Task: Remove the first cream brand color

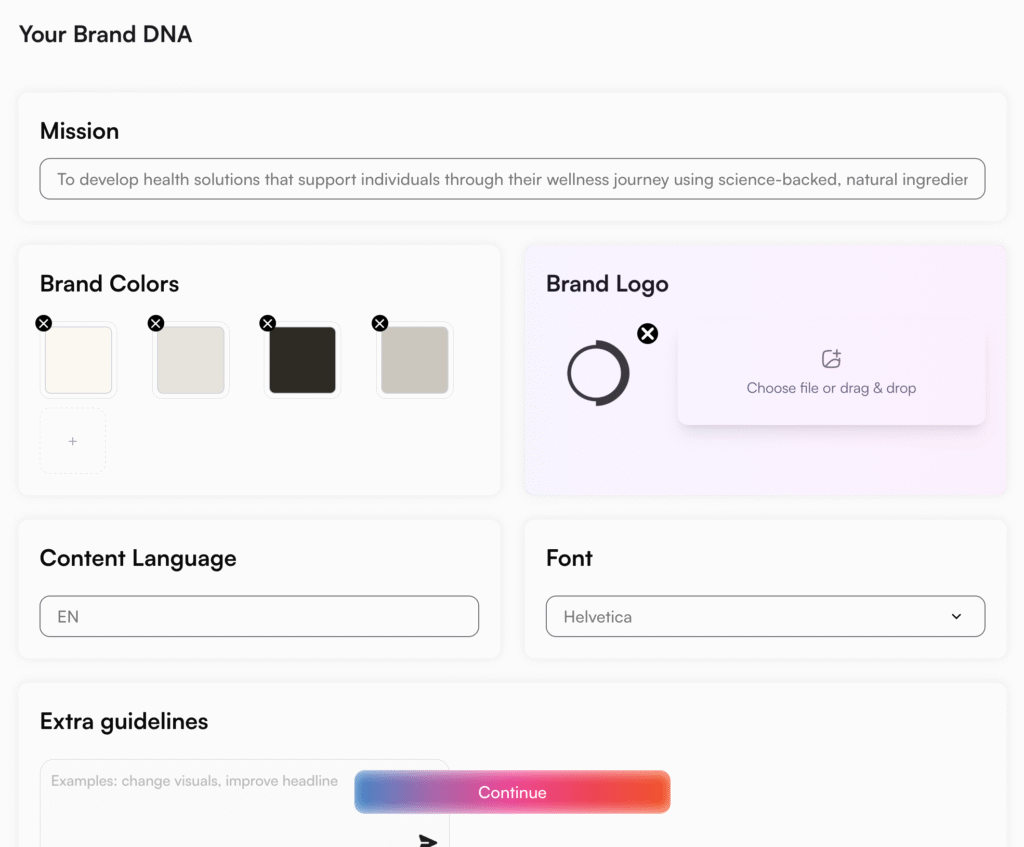Action: [x=43, y=323]
